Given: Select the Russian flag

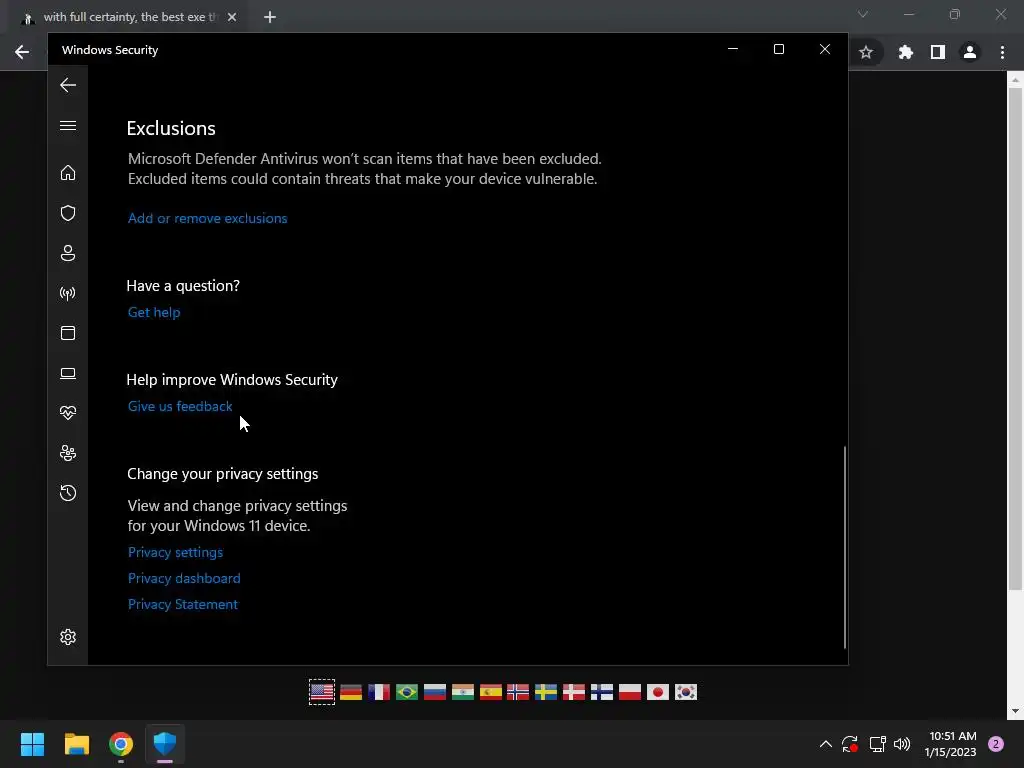Looking at the screenshot, I should (x=435, y=692).
